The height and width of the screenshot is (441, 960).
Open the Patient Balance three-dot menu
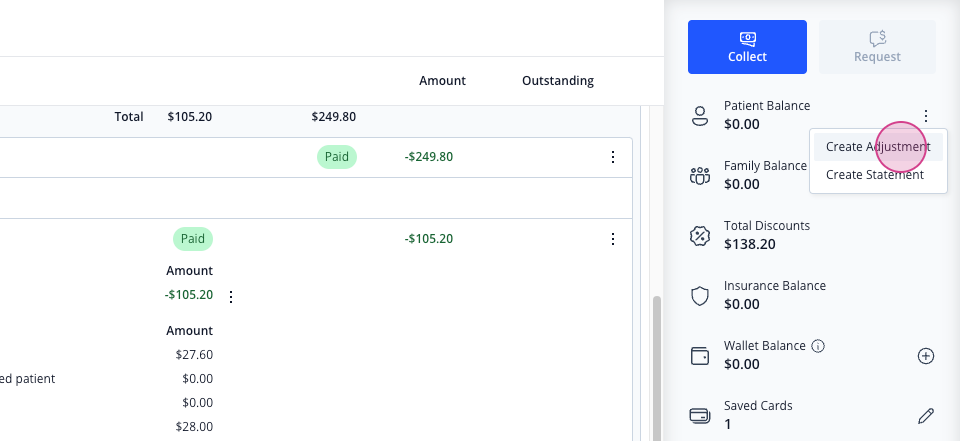(x=926, y=115)
